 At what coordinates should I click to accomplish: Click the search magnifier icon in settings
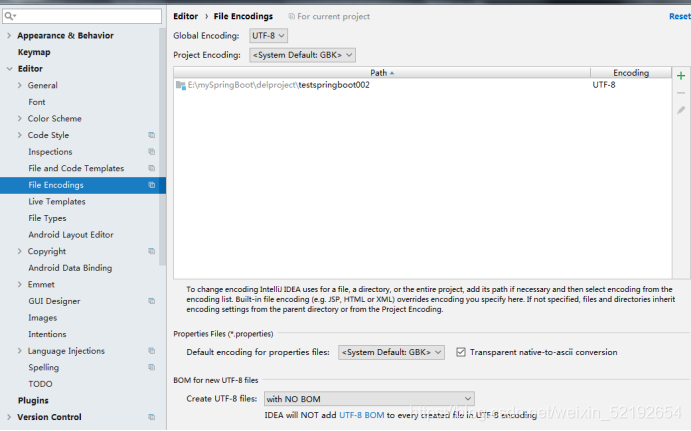point(10,16)
